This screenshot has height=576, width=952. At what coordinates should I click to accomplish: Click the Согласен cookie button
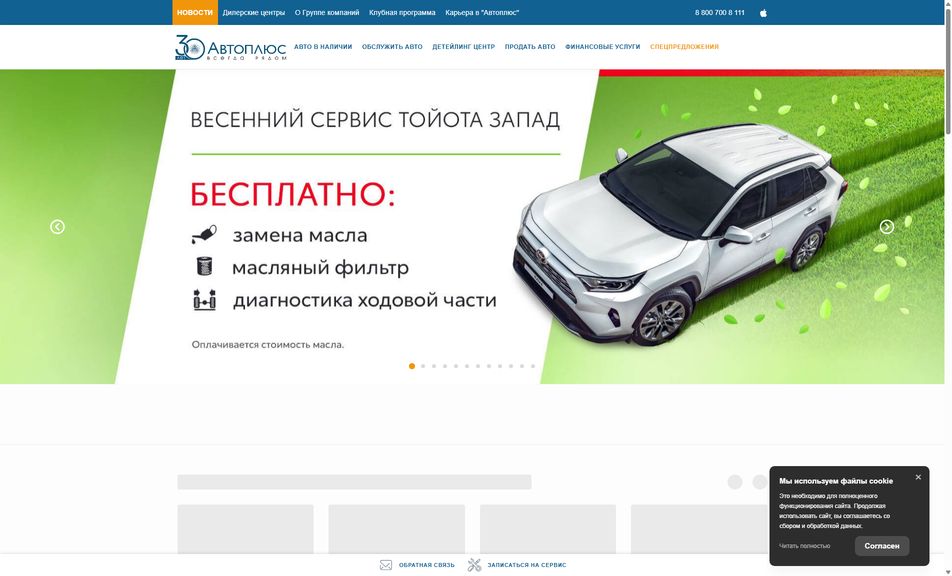tap(882, 546)
